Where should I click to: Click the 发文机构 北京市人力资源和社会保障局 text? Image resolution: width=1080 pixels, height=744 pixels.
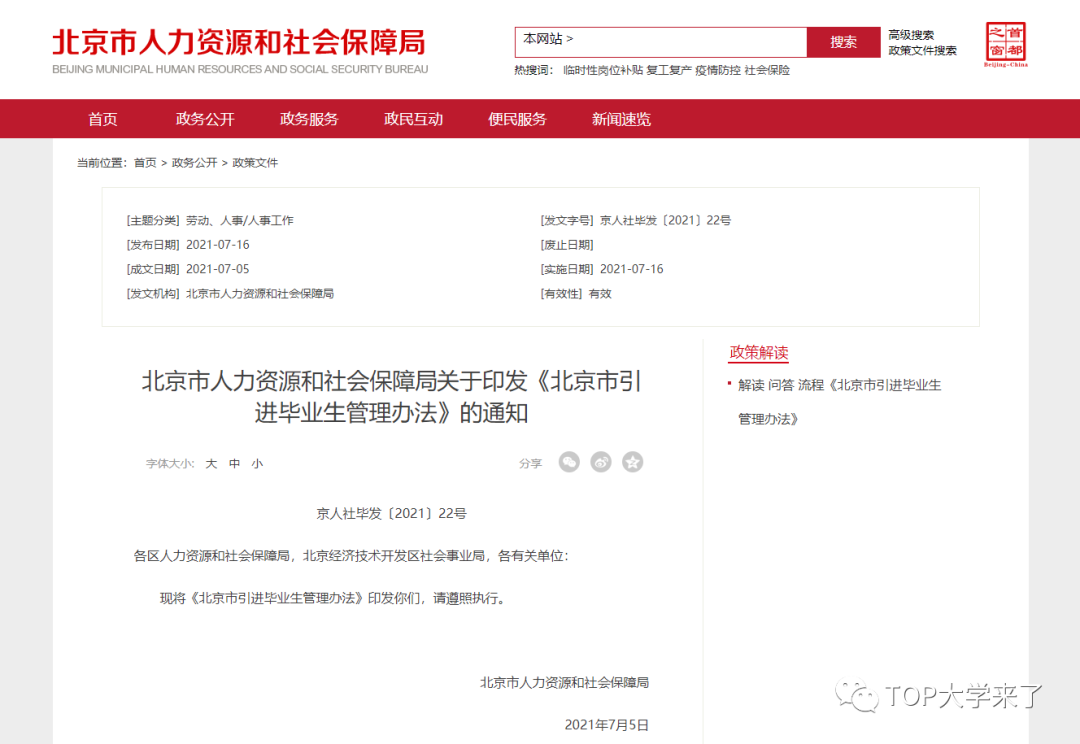pyautogui.click(x=260, y=293)
